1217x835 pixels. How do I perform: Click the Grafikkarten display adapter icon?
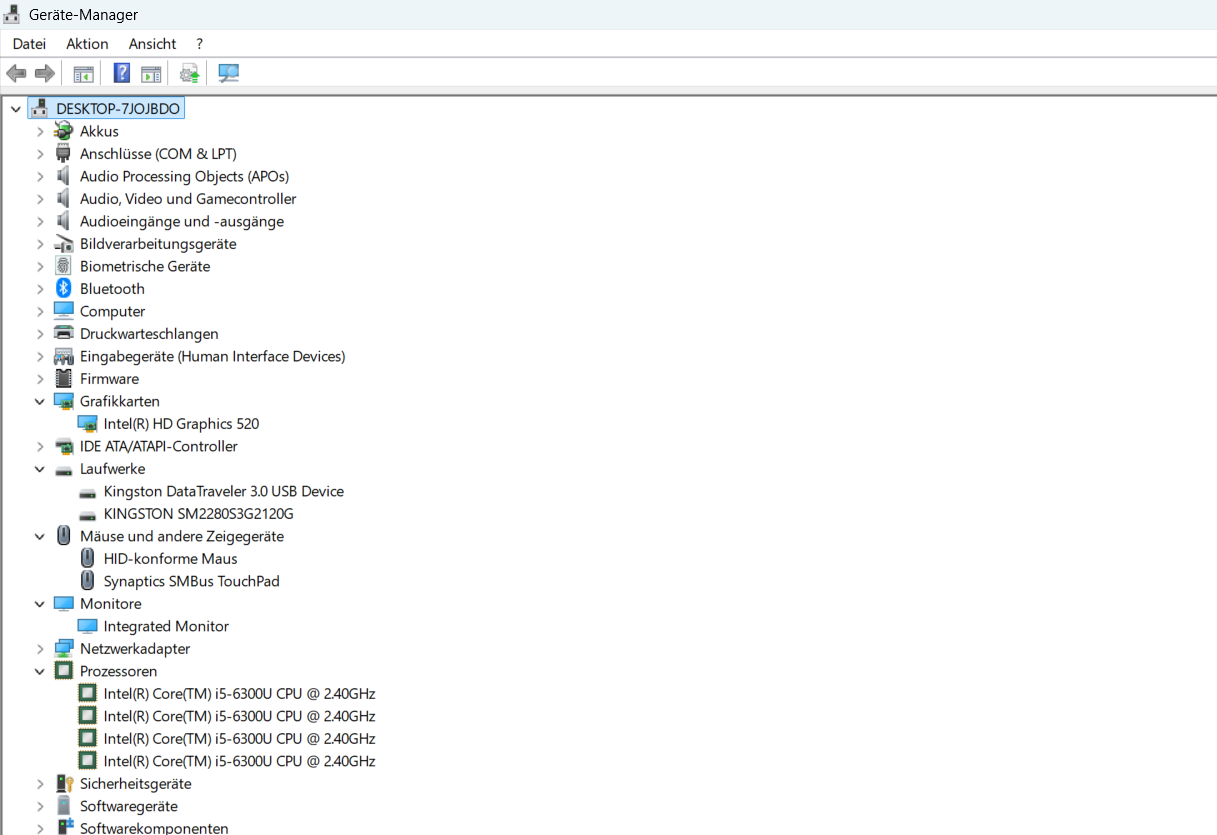(x=64, y=401)
